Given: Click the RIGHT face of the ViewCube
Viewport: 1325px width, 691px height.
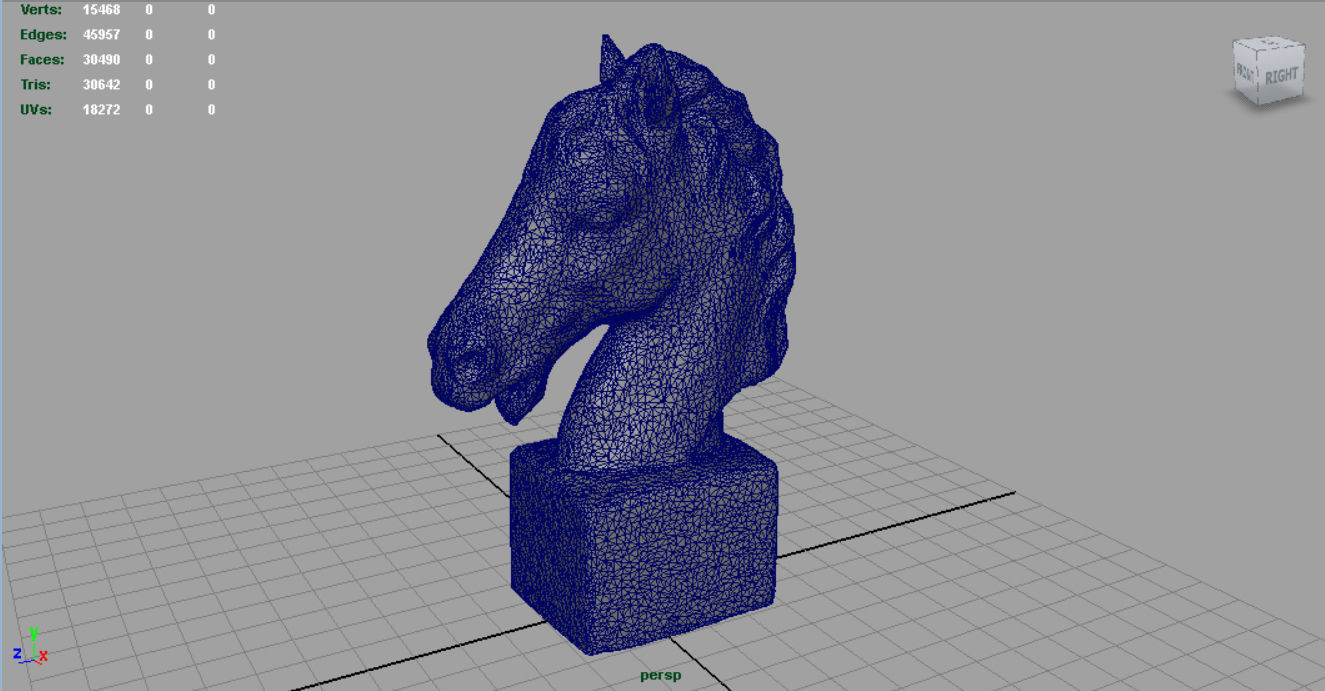Looking at the screenshot, I should click(x=1281, y=77).
